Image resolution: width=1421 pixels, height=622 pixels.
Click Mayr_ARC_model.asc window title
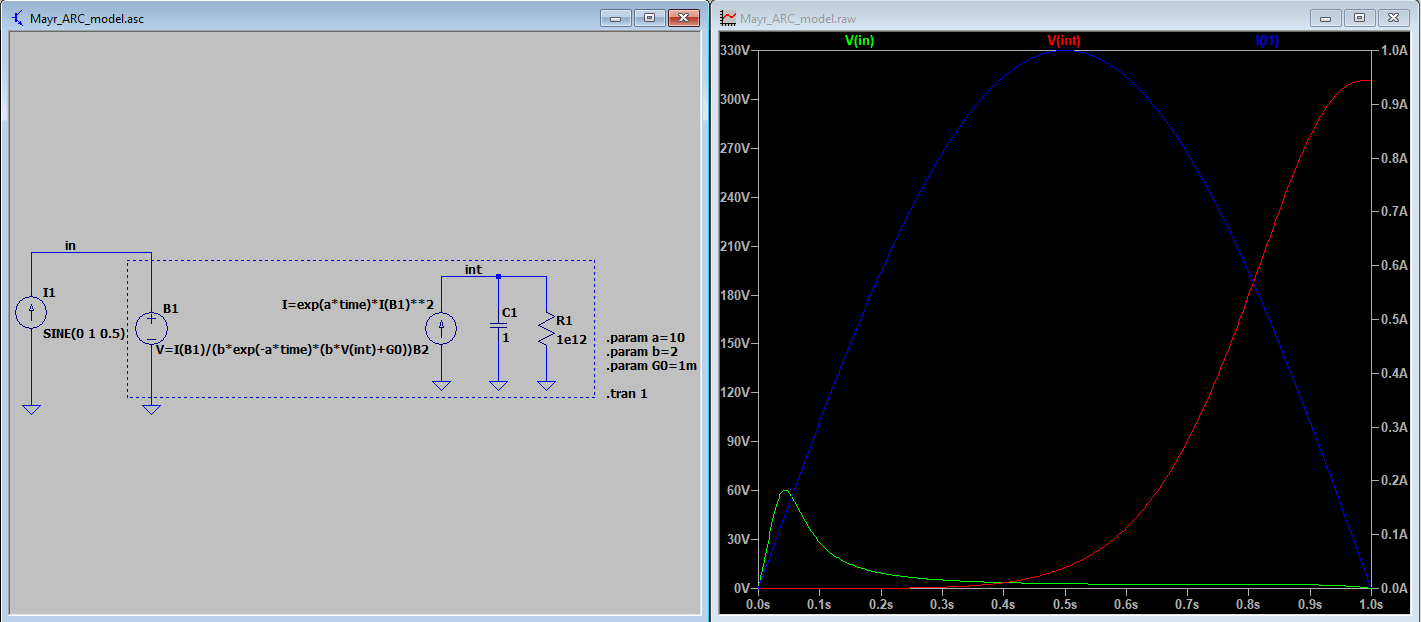(x=87, y=19)
